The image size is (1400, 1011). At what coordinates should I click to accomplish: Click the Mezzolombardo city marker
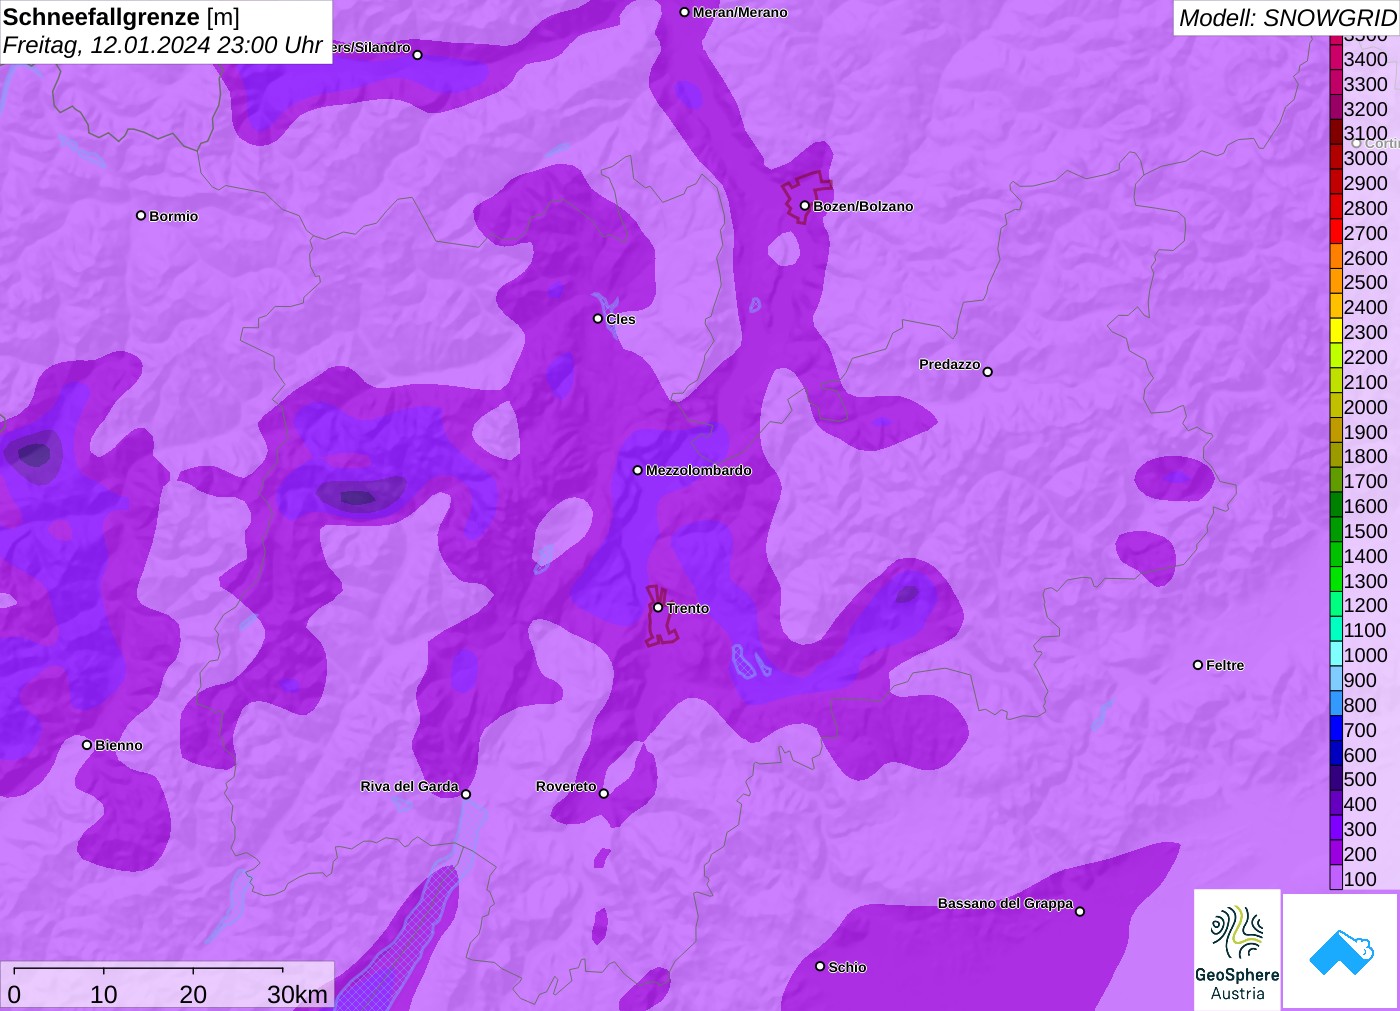637,469
